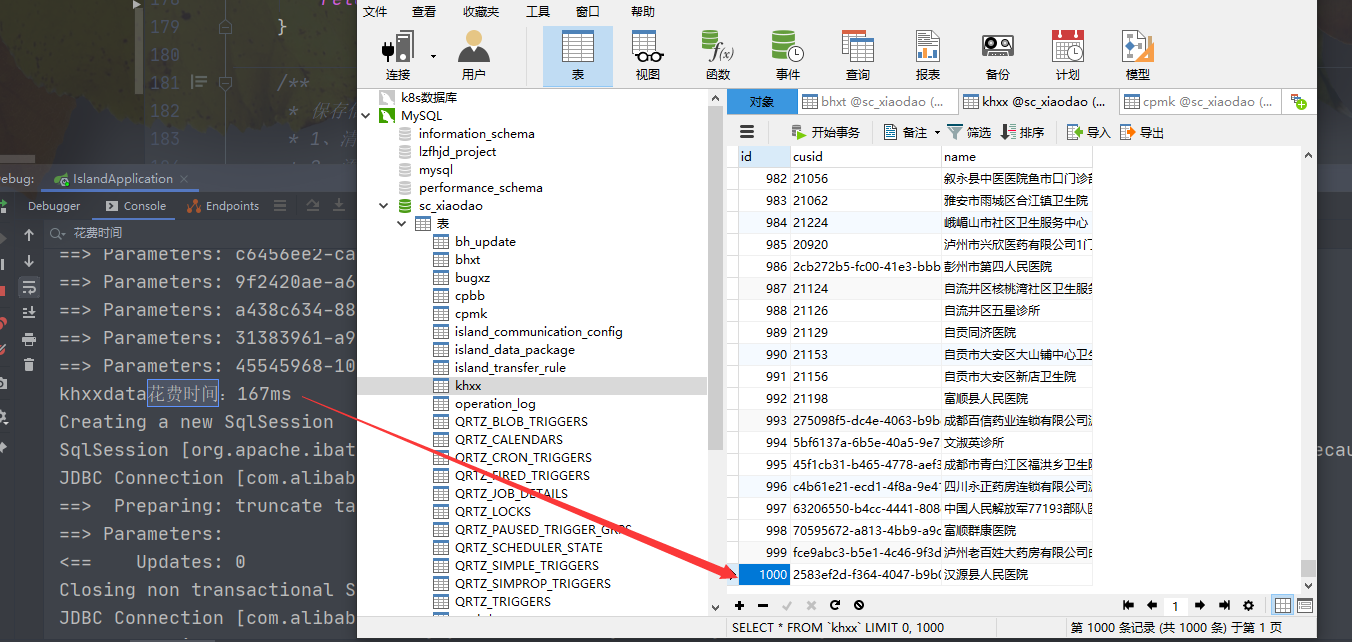Open the 备注 dropdown arrow
This screenshot has width=1352, height=642.
coord(937,132)
